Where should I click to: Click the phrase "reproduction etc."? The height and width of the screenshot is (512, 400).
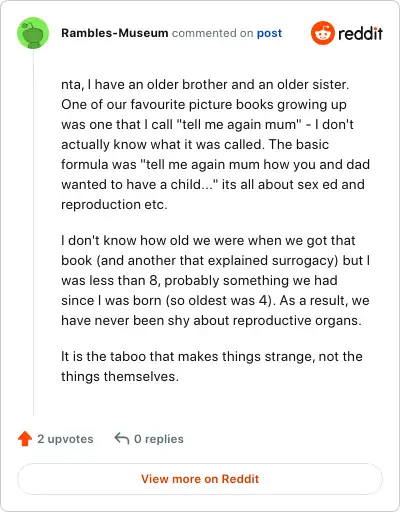coord(114,204)
